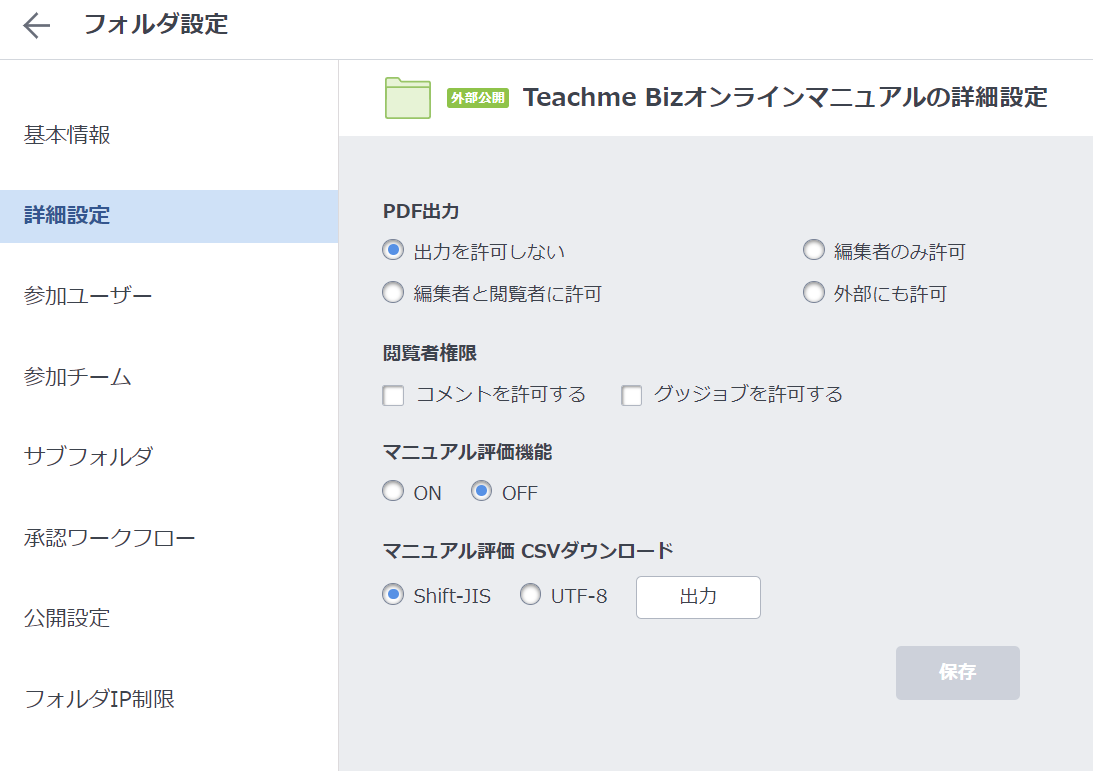Enable コメントを許可する checkbox
Screen dimensions: 1093x771
point(394,396)
